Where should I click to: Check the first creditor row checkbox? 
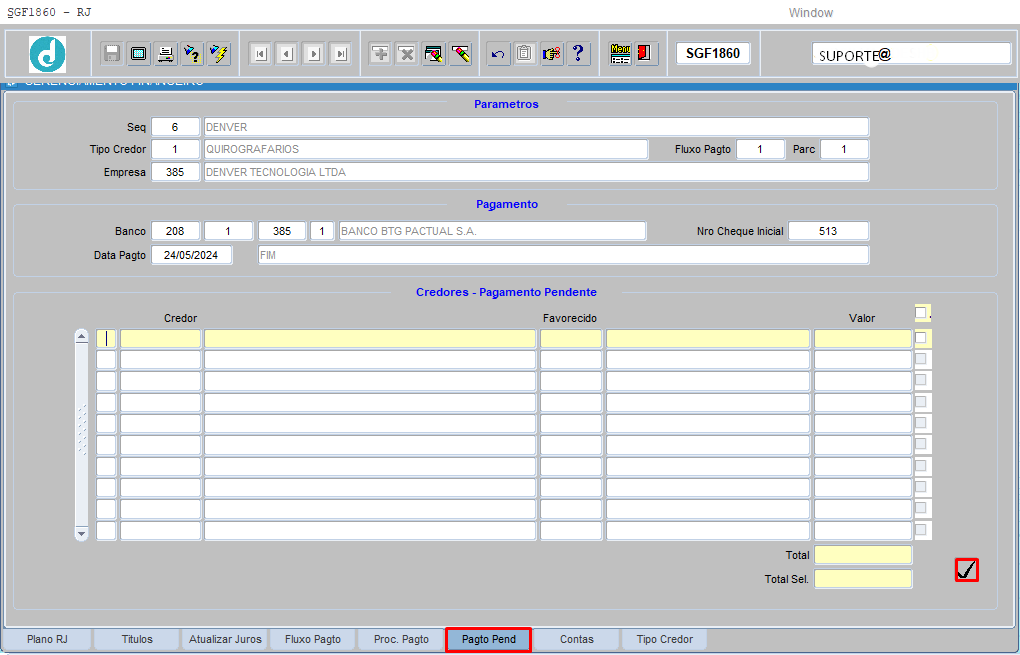[921, 338]
